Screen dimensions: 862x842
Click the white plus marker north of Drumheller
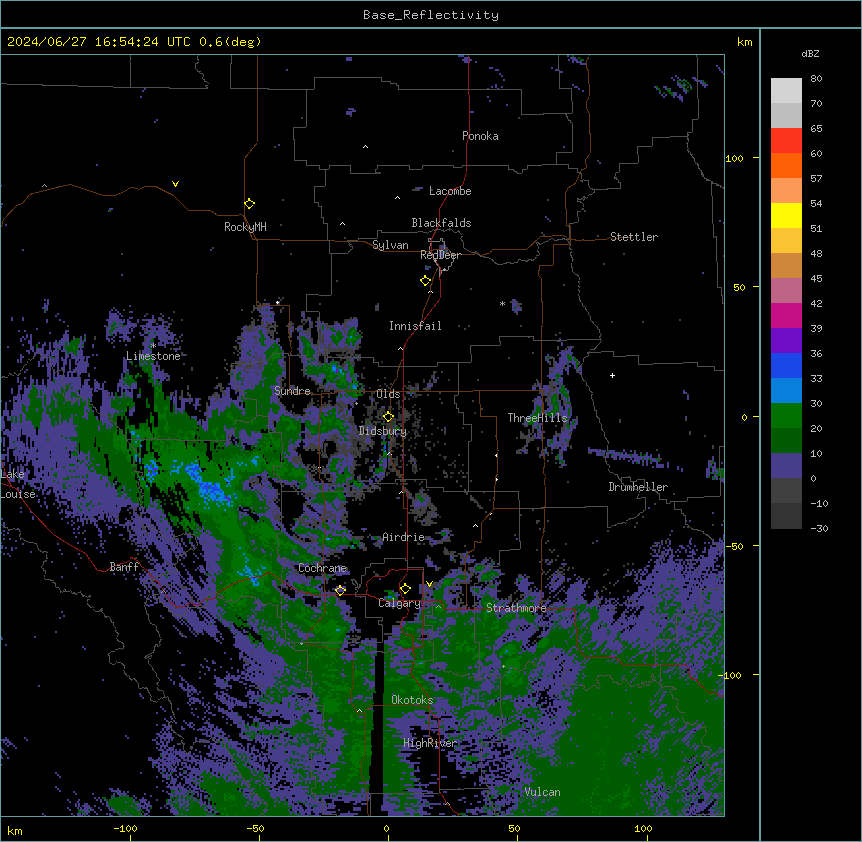coord(612,375)
